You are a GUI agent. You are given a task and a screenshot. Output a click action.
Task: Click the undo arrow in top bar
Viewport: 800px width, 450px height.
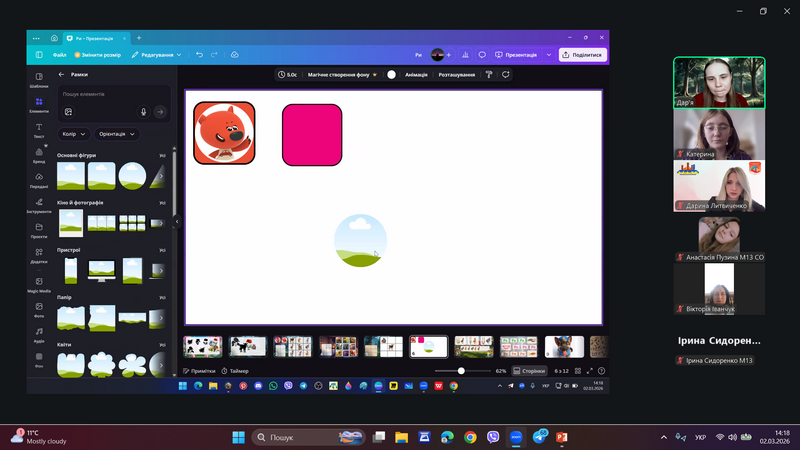[x=200, y=55]
